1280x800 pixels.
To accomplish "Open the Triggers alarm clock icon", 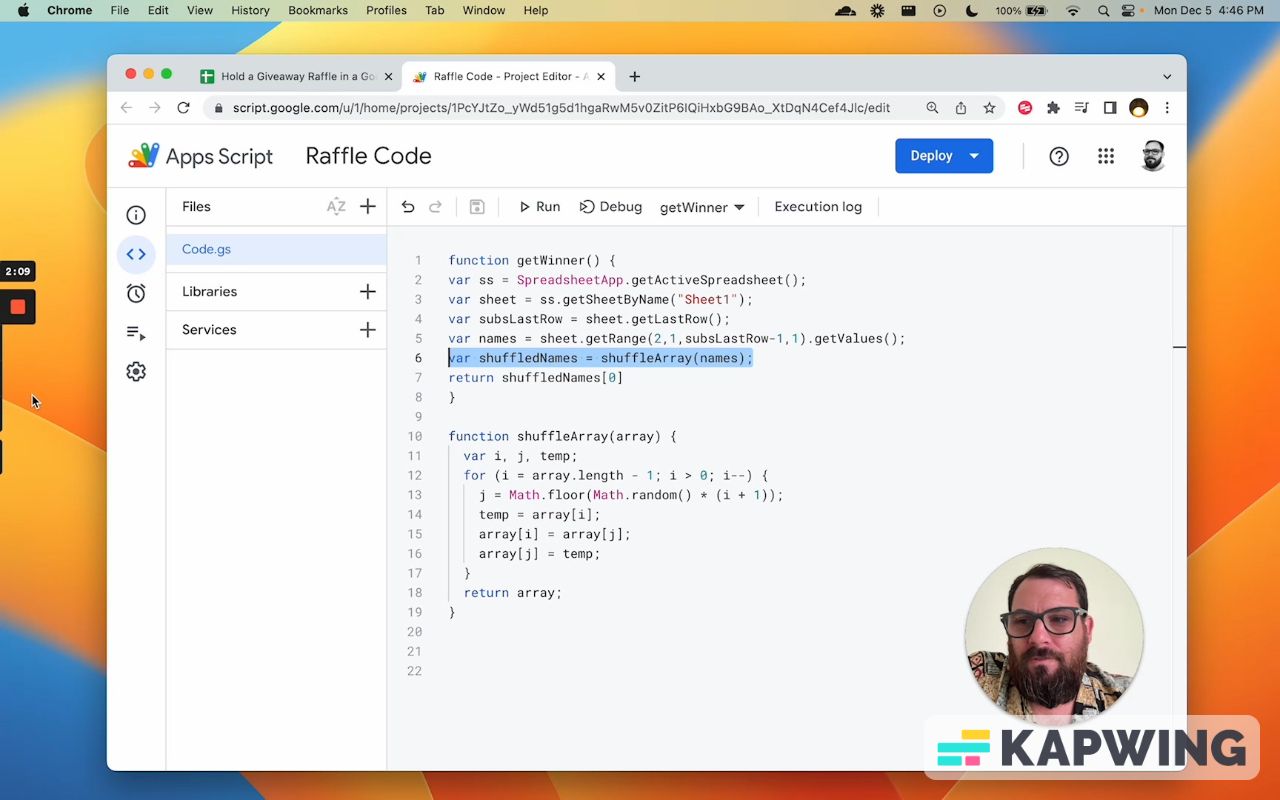I will coord(136,293).
